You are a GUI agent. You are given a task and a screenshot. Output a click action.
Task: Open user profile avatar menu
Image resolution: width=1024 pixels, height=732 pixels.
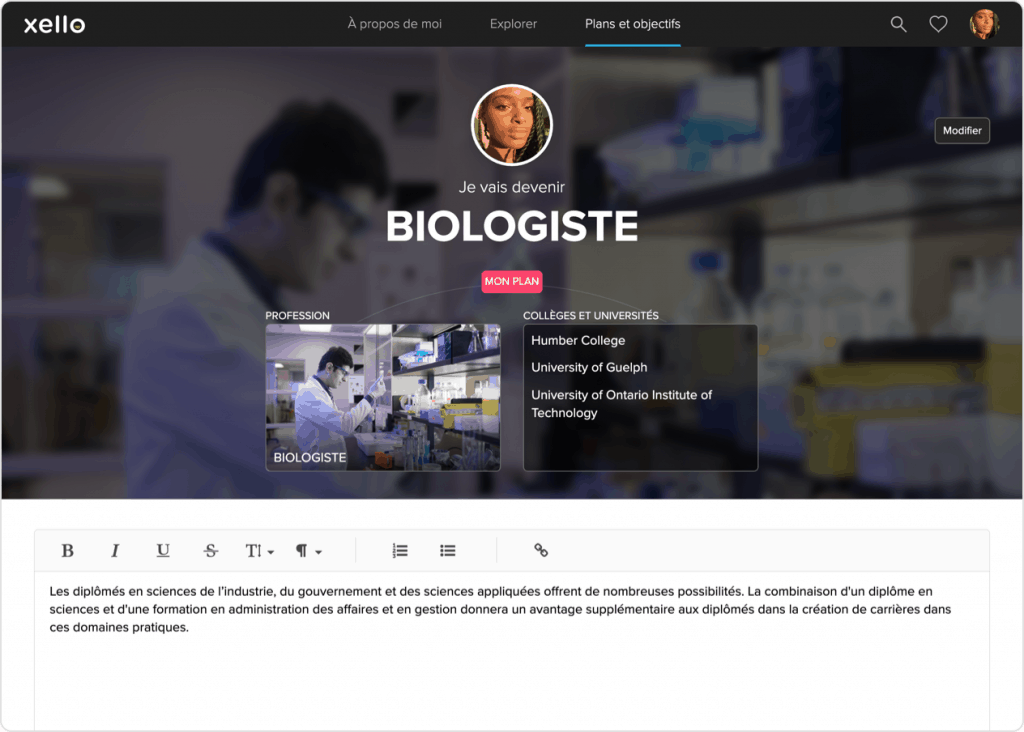coord(984,25)
